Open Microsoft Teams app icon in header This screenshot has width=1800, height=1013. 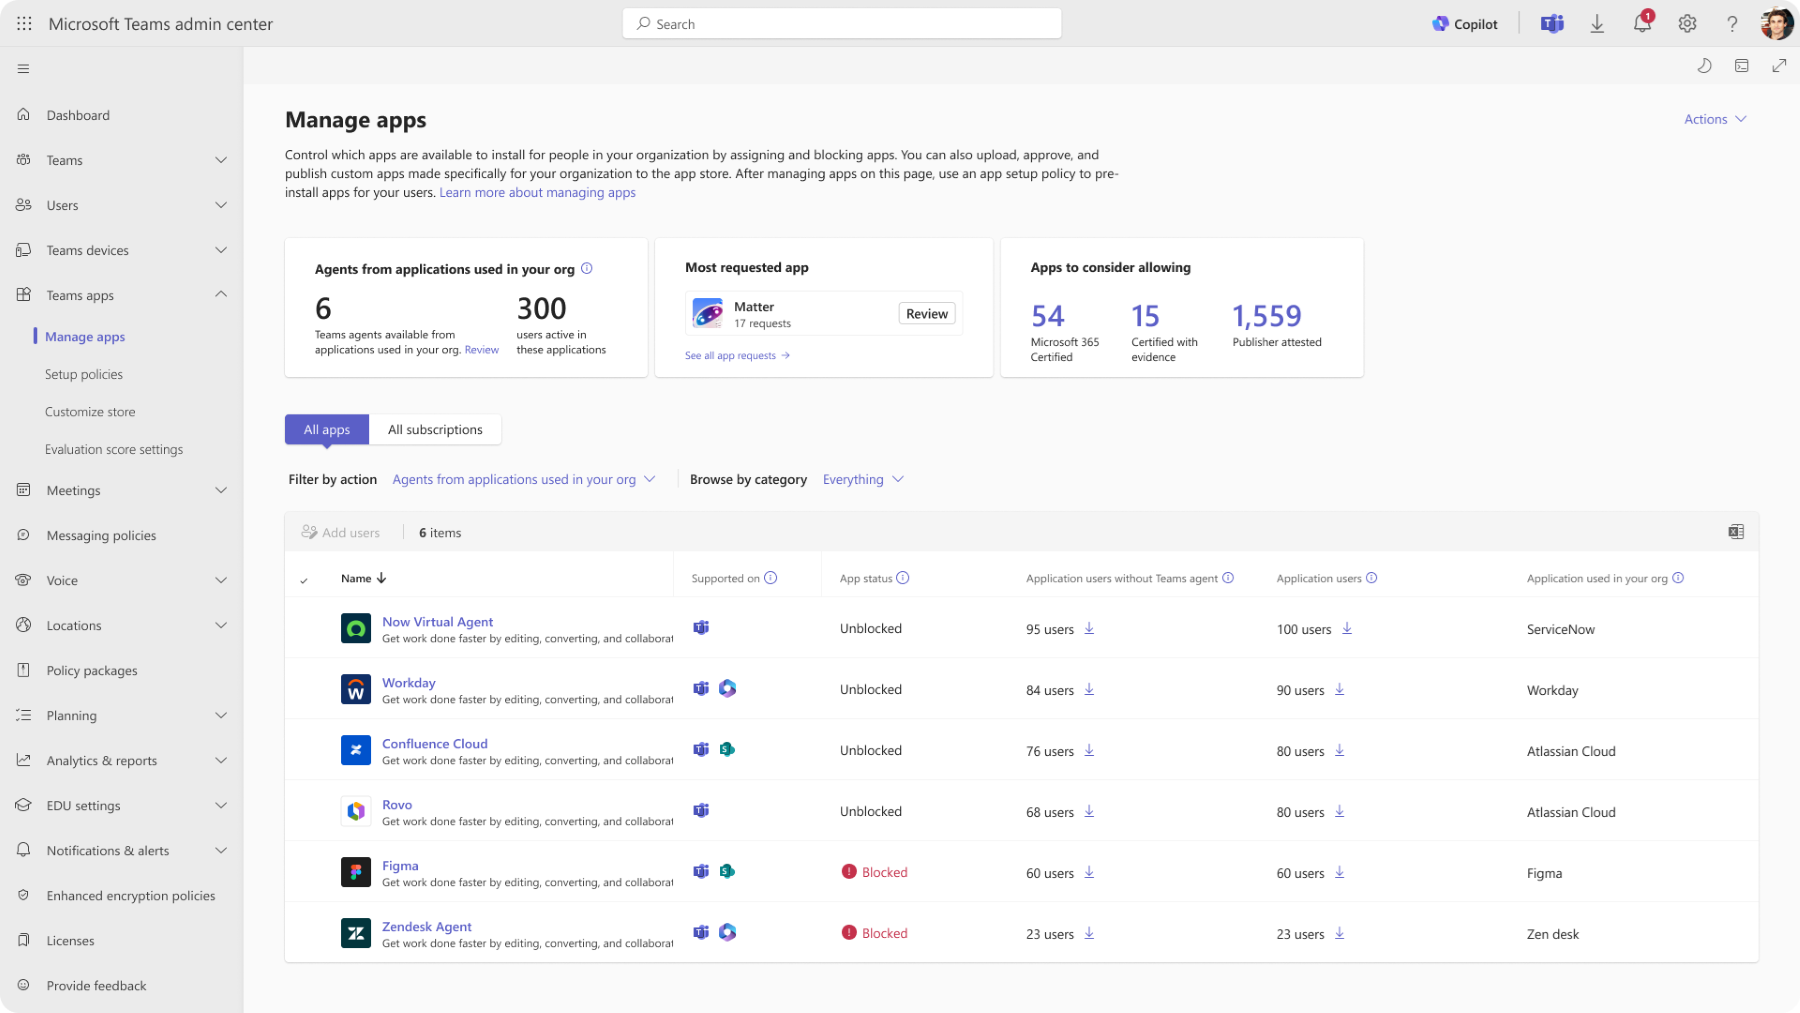click(x=1552, y=24)
